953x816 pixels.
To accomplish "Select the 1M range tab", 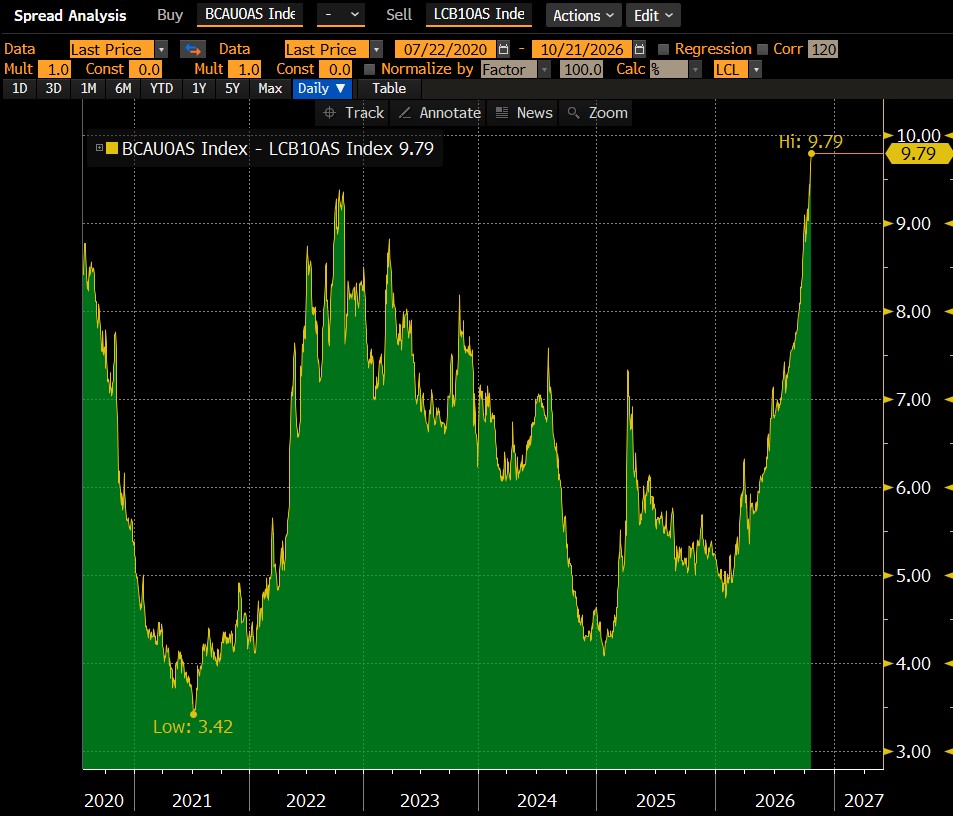I will [x=89, y=89].
